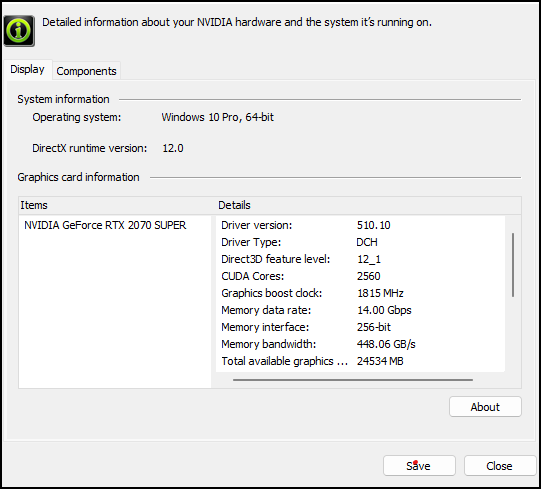Select the Direct3D feature level row
Screen dimensions: 541x489
coord(360,259)
